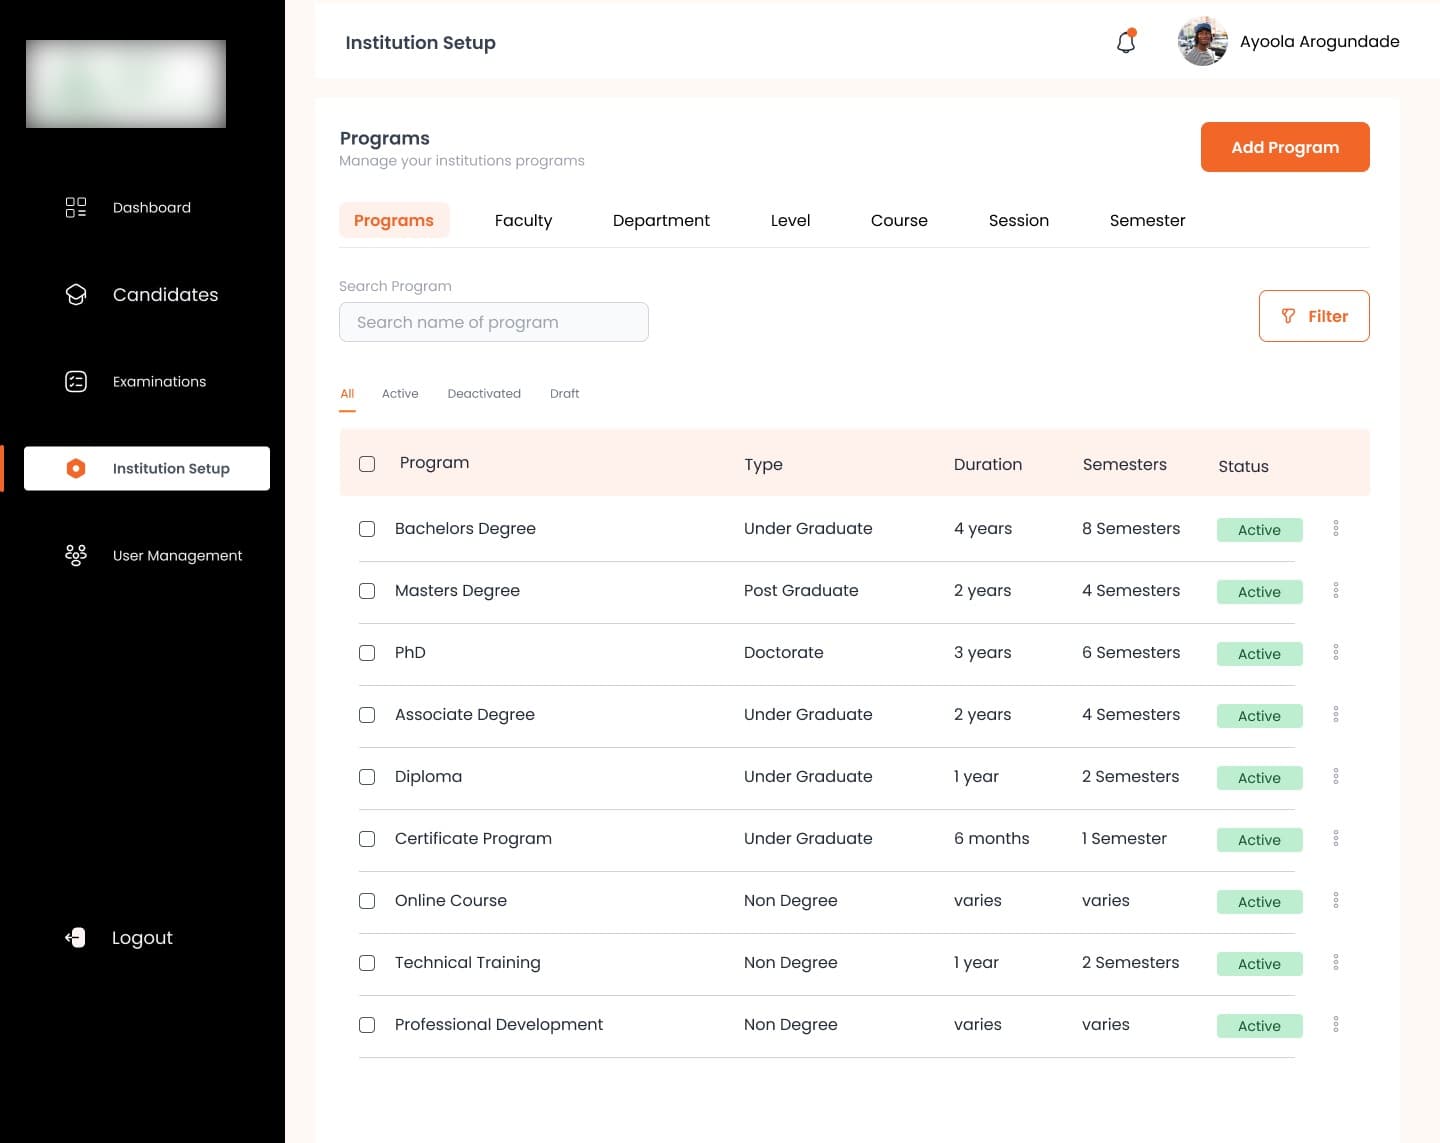
Task: Check the Certificate Program checkbox
Action: (367, 839)
